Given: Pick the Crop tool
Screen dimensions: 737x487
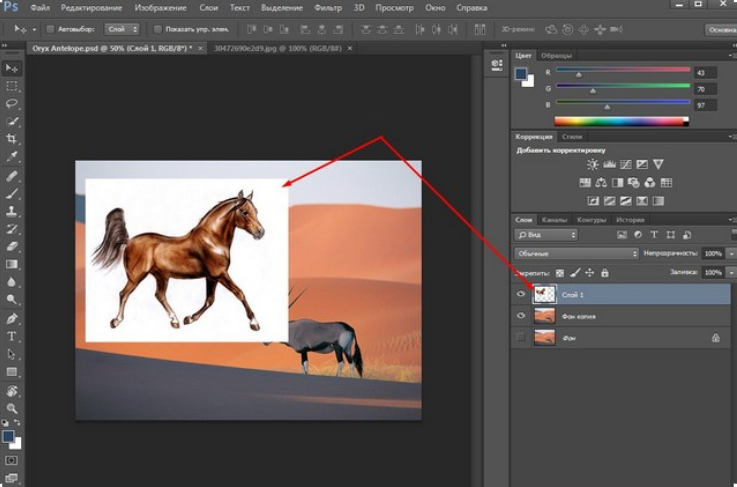Looking at the screenshot, I should [x=12, y=139].
